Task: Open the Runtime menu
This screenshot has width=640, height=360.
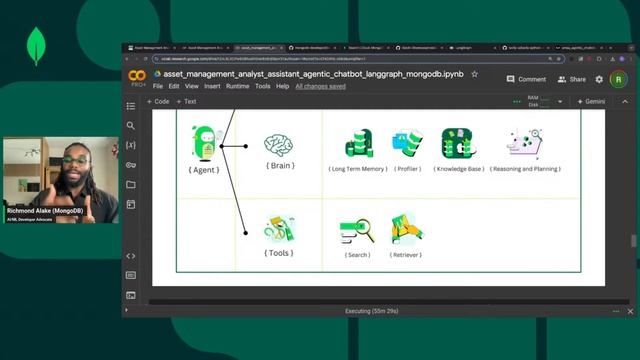Action: coord(238,87)
